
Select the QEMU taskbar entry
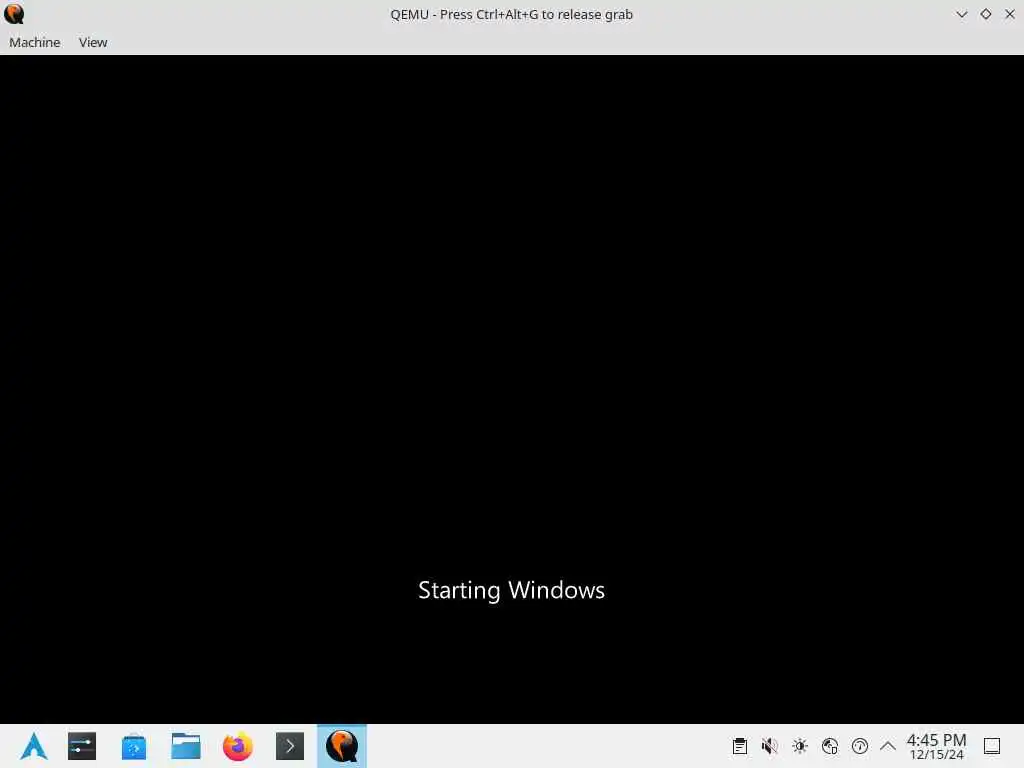click(342, 746)
